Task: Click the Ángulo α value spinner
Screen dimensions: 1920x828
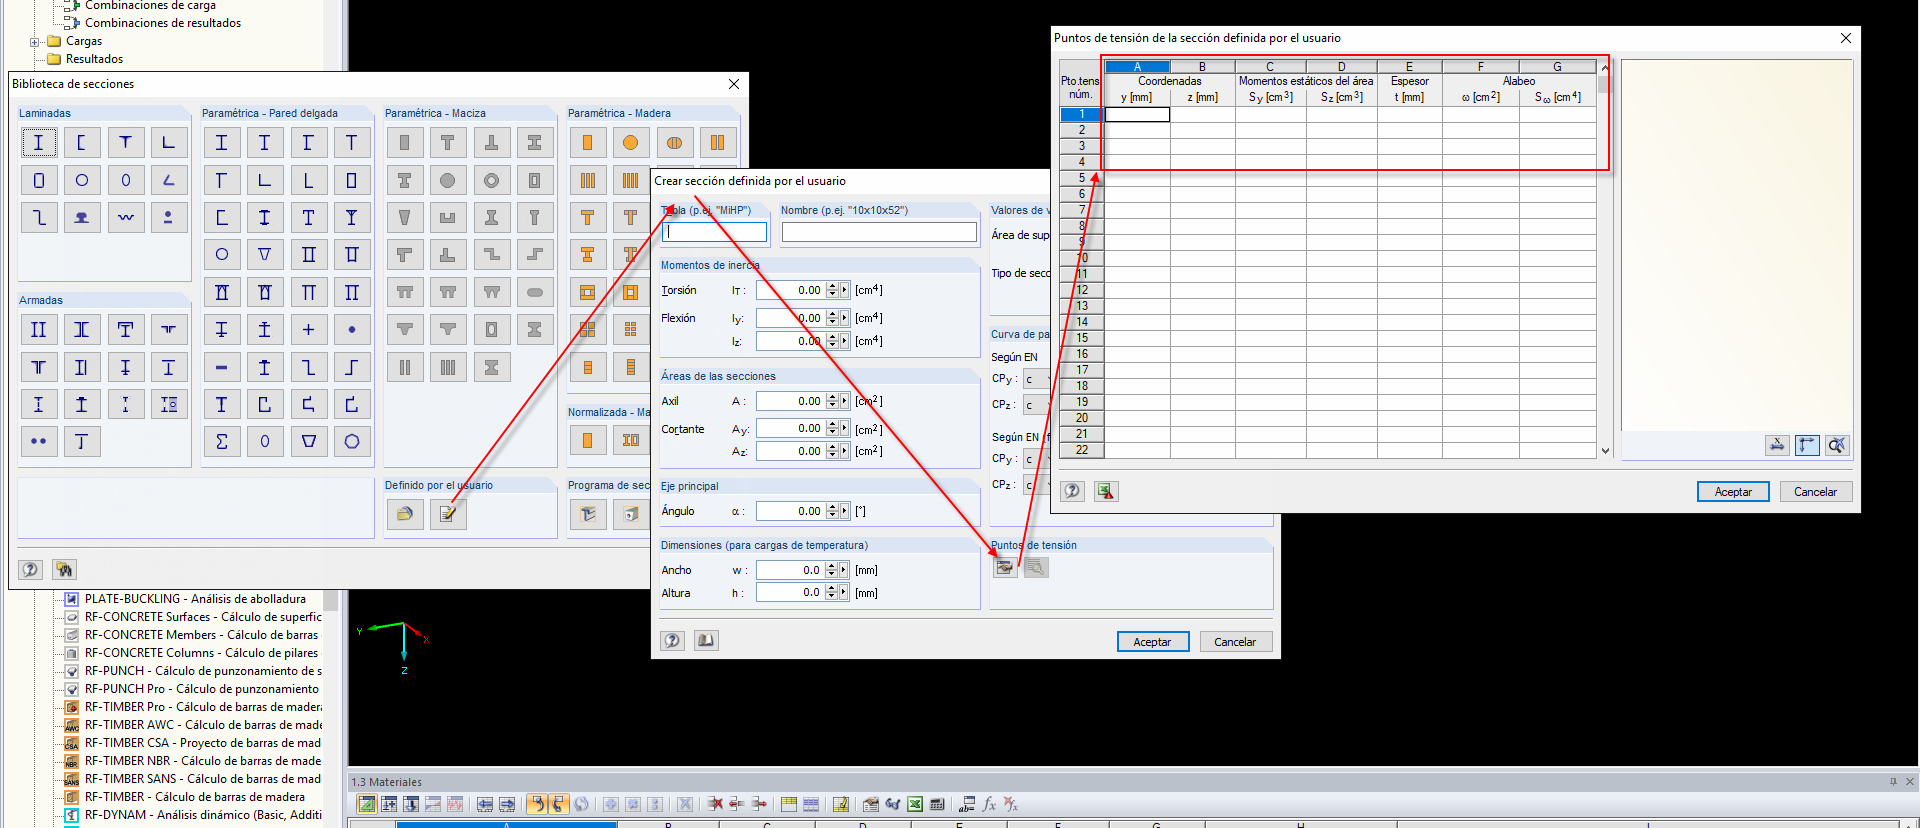Action: pyautogui.click(x=832, y=511)
